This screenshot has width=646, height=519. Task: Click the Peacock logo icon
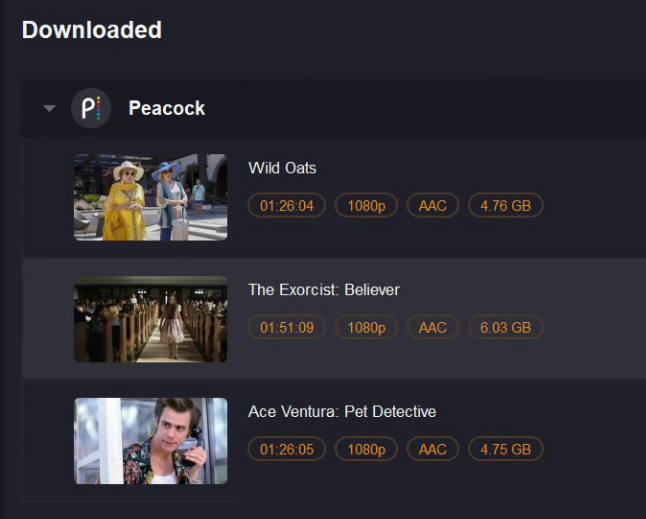(x=91, y=108)
